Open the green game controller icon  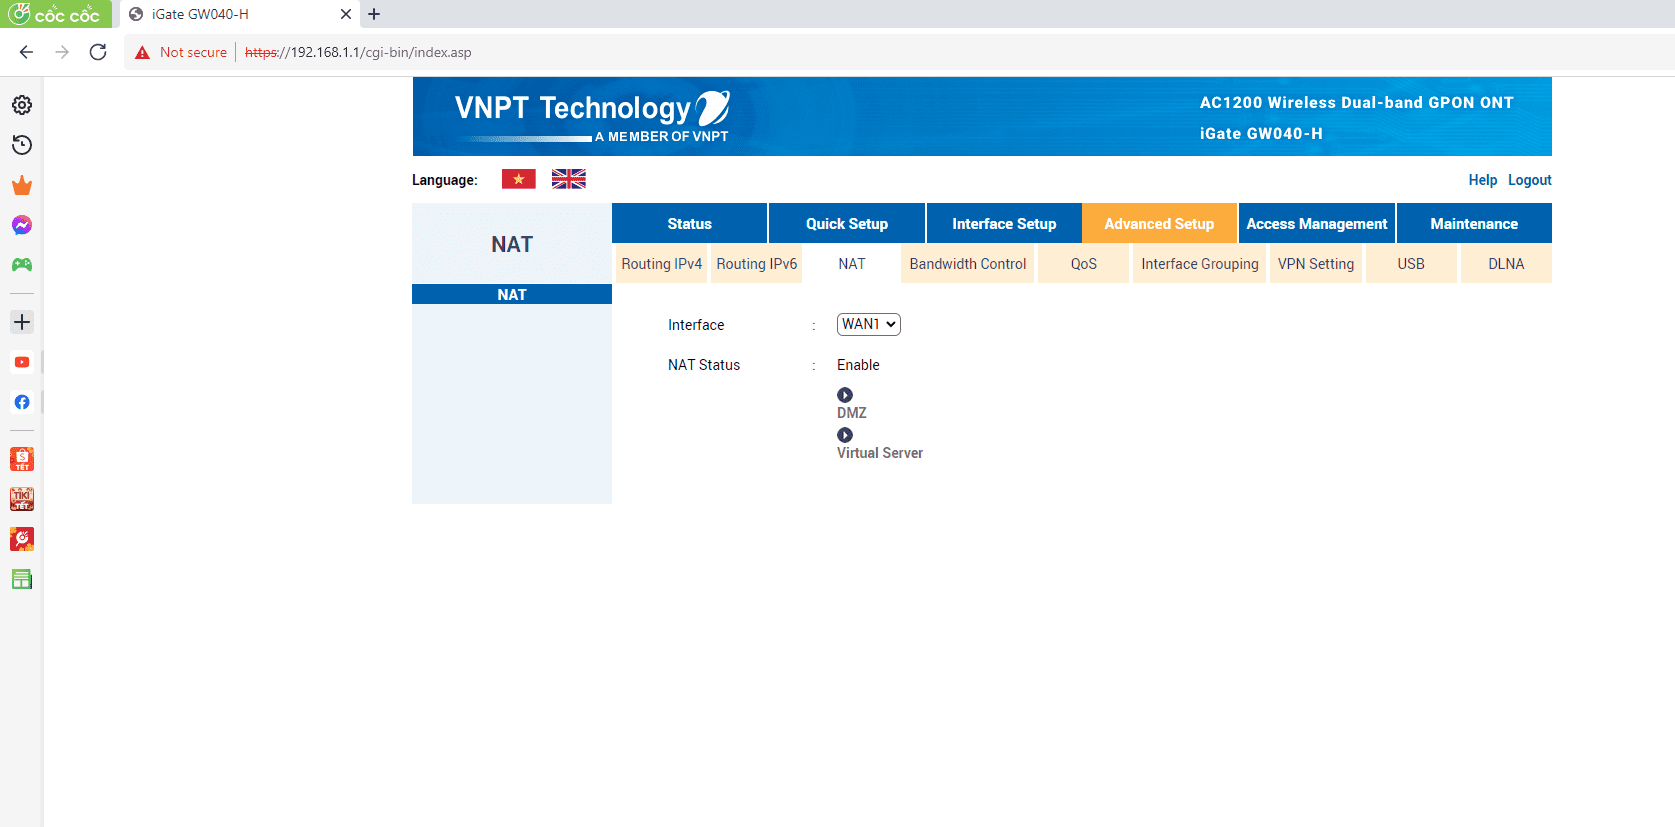pyautogui.click(x=22, y=265)
